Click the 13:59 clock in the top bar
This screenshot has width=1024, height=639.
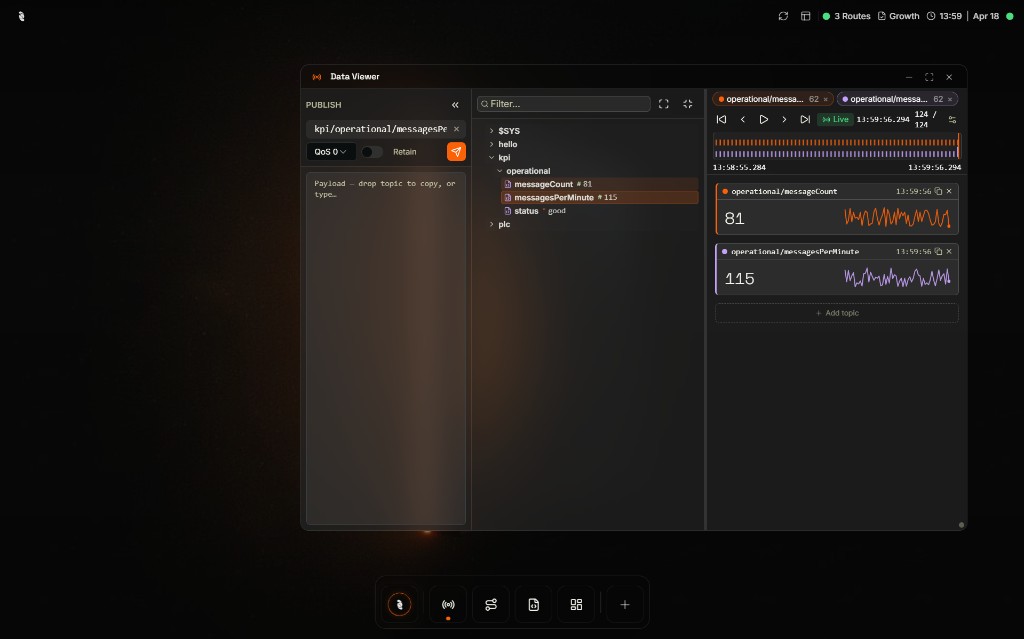click(x=944, y=16)
